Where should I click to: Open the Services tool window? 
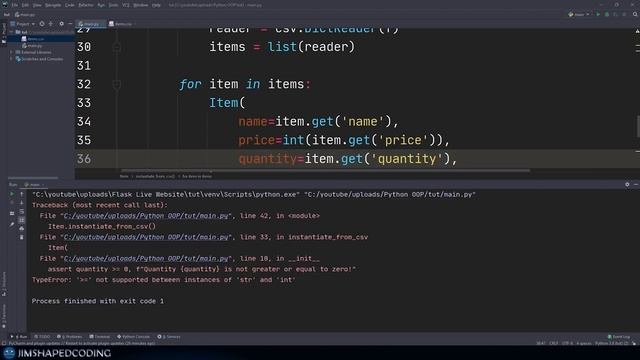pyautogui.click(x=169, y=337)
